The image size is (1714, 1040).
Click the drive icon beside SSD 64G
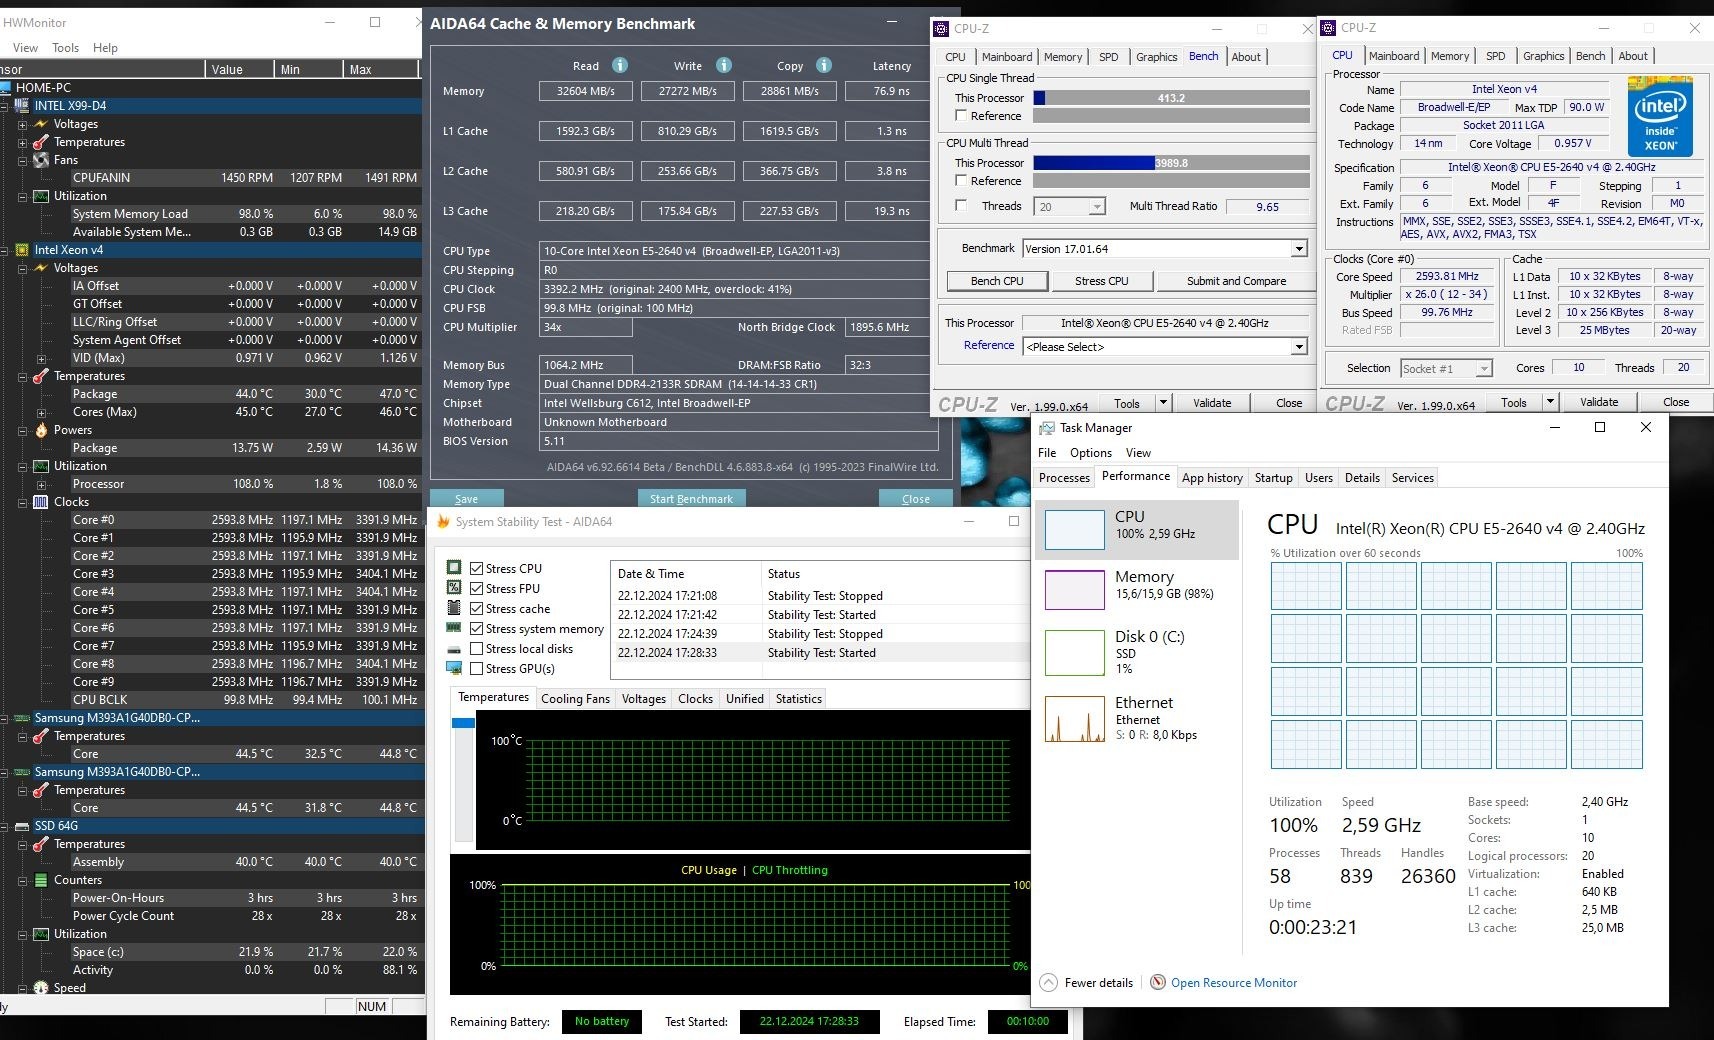coord(22,826)
